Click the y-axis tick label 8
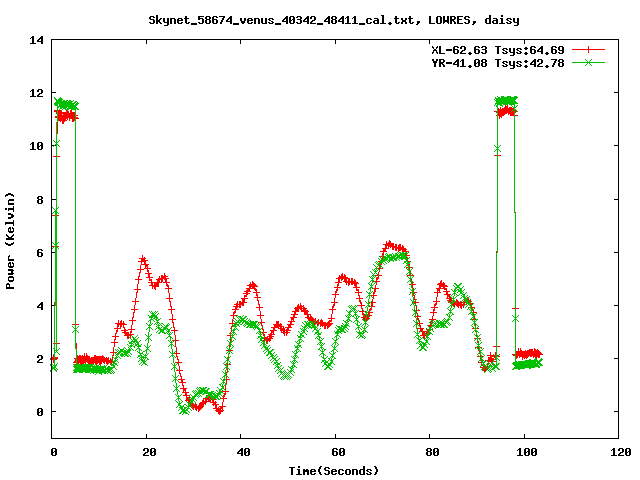 tap(40, 200)
